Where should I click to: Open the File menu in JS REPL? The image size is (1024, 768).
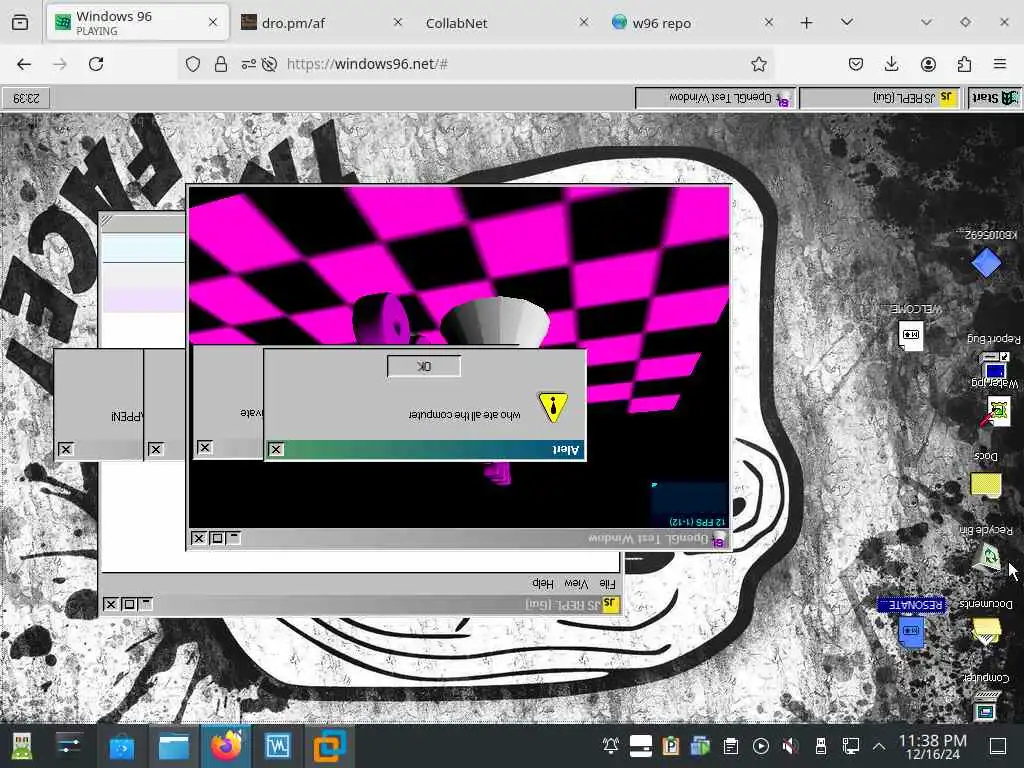pyautogui.click(x=607, y=584)
